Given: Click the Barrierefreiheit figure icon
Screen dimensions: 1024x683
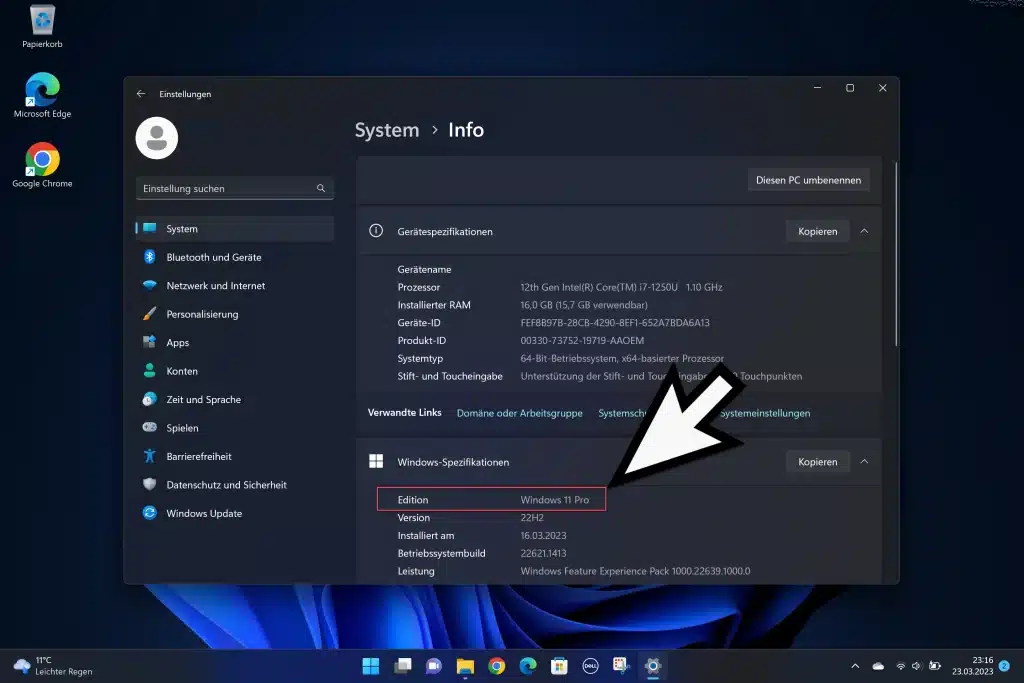Looking at the screenshot, I should (150, 456).
